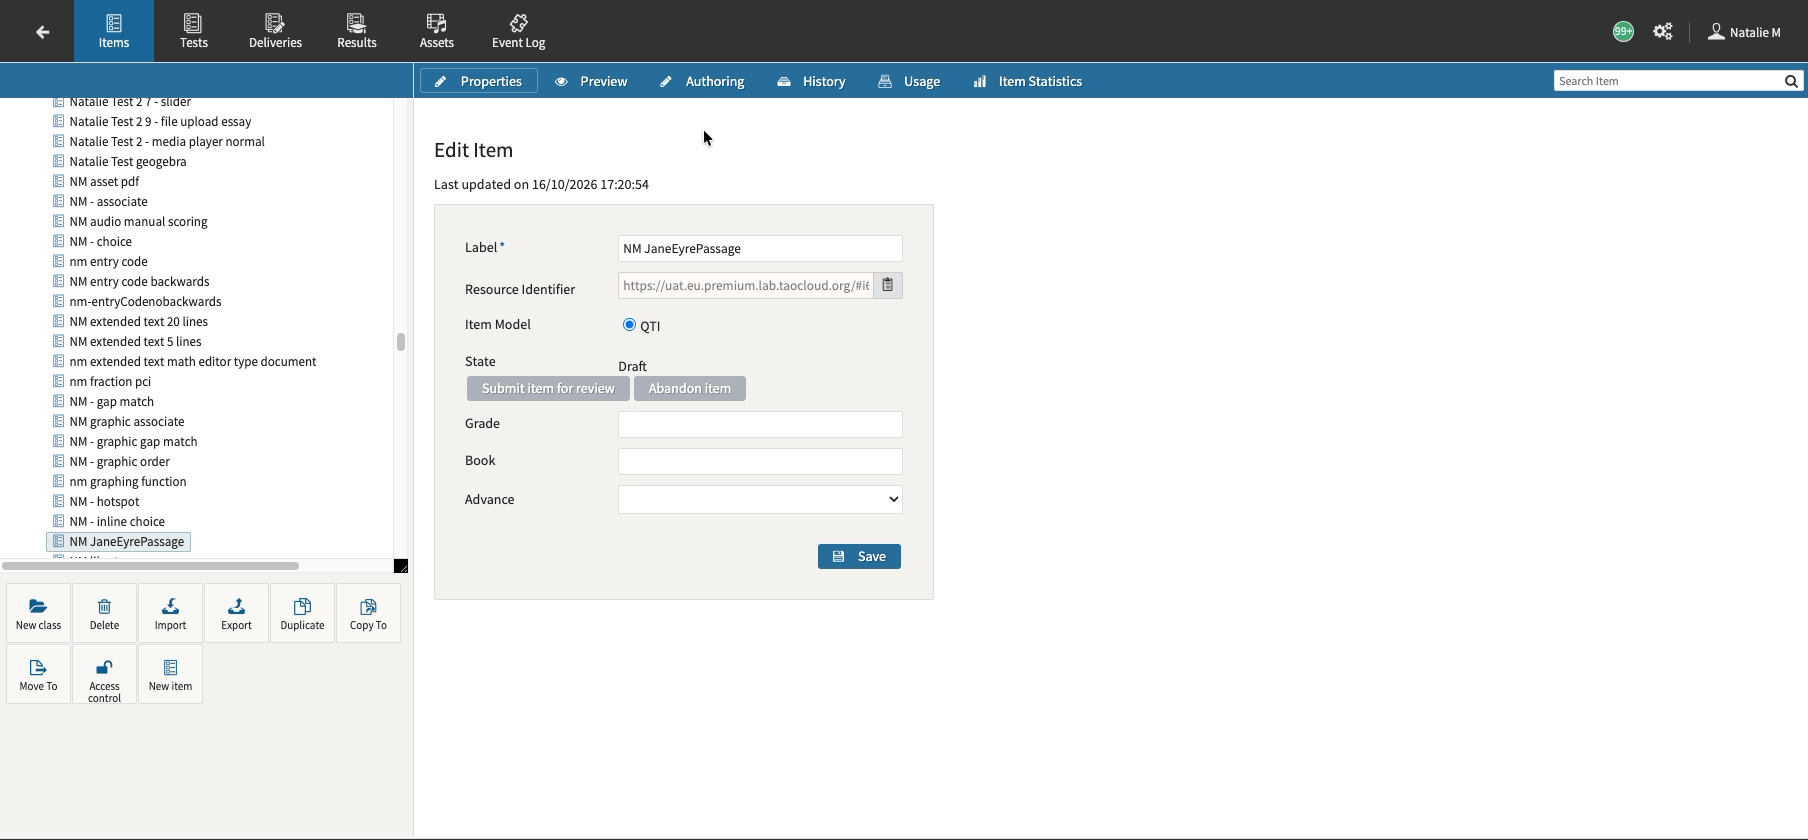
Task: Import an item
Action: [170, 613]
